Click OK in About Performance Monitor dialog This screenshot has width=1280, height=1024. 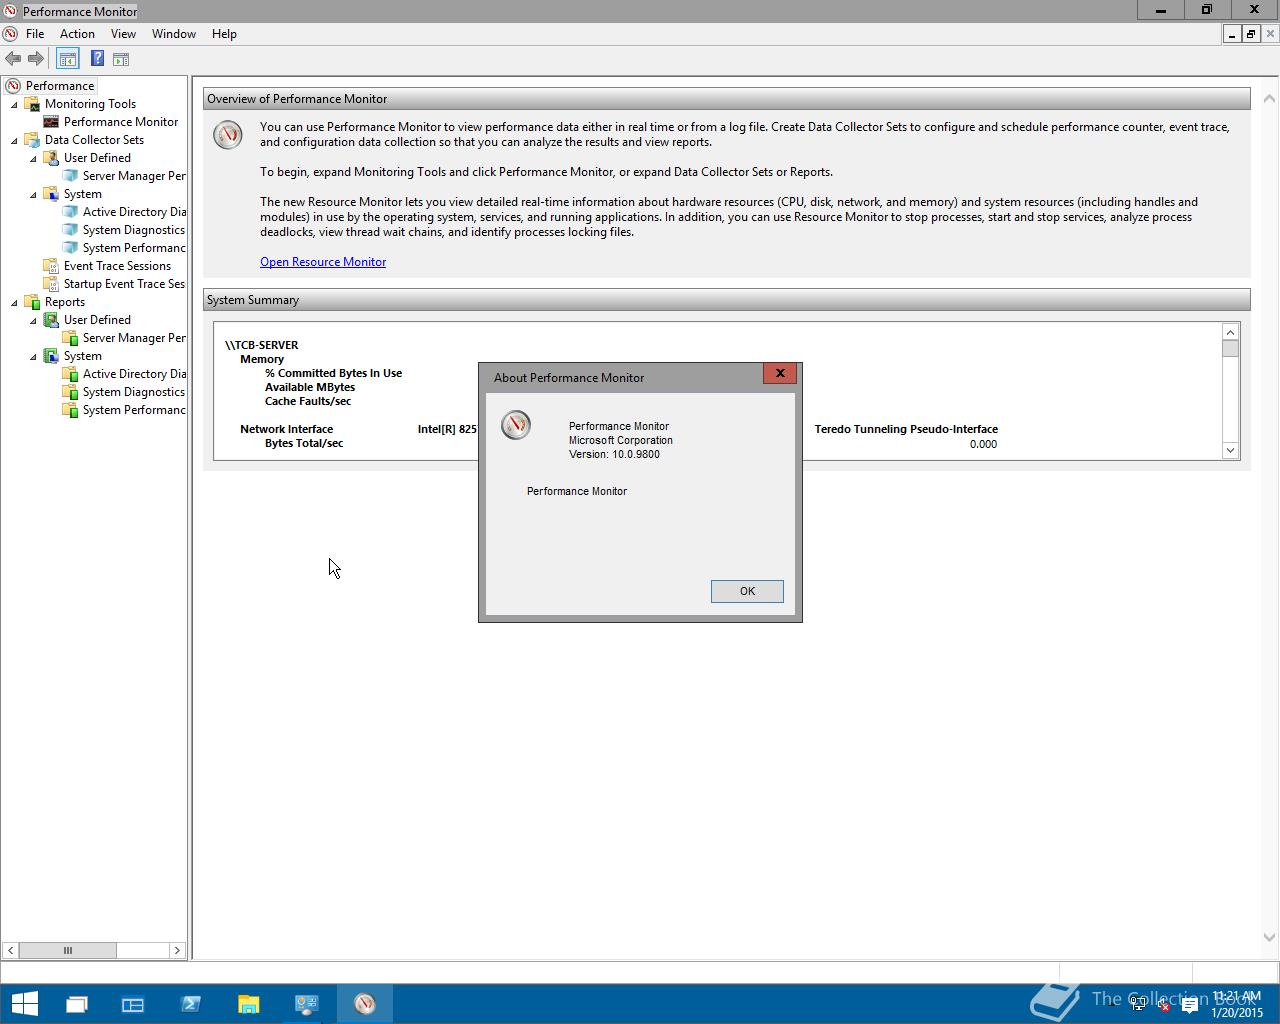click(x=747, y=591)
